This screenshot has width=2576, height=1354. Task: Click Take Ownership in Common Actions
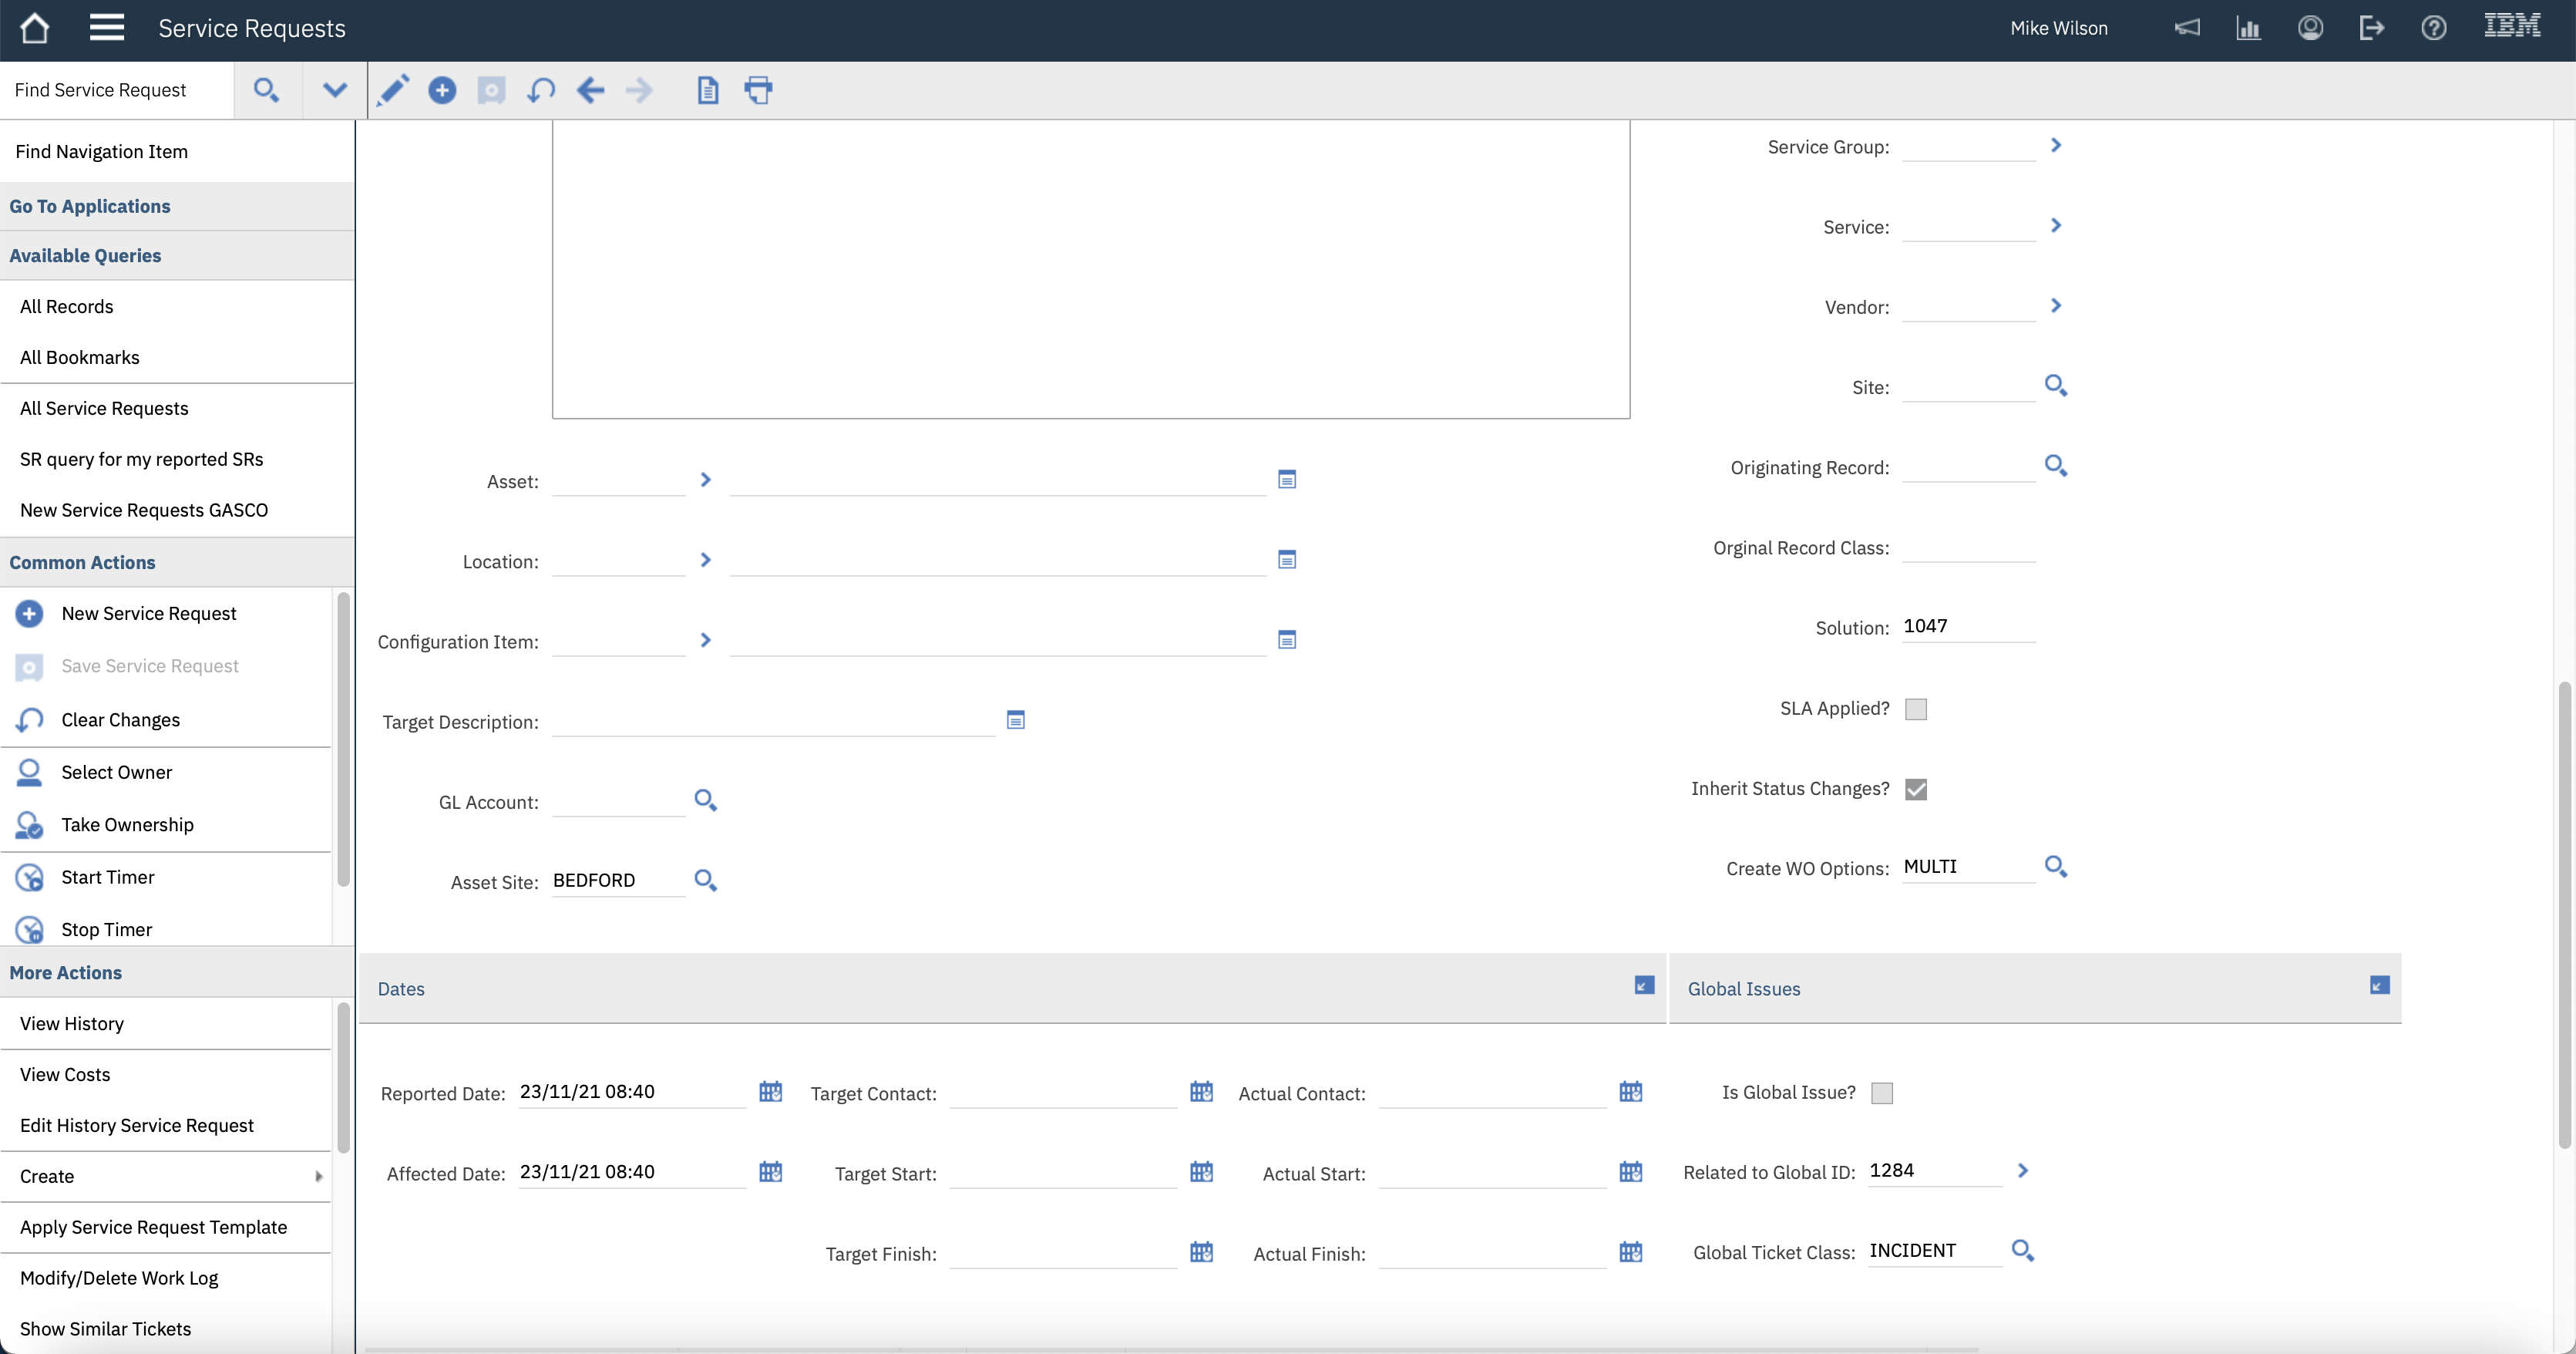click(x=127, y=824)
